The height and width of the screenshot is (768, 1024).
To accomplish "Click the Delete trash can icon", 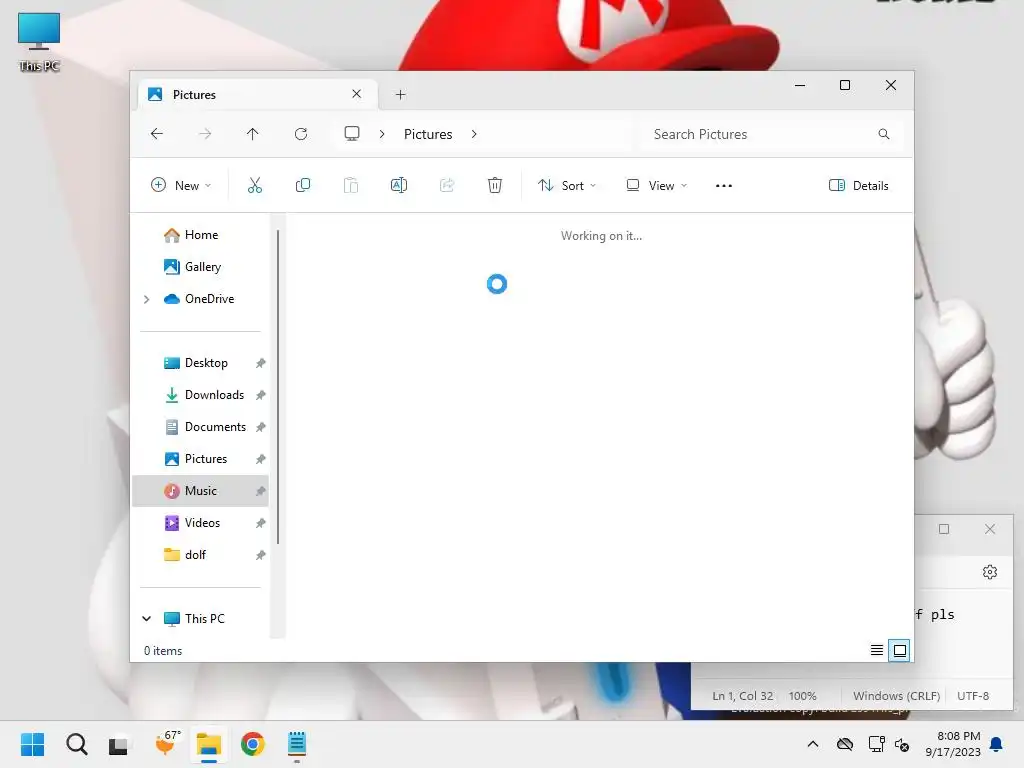I will (x=495, y=185).
